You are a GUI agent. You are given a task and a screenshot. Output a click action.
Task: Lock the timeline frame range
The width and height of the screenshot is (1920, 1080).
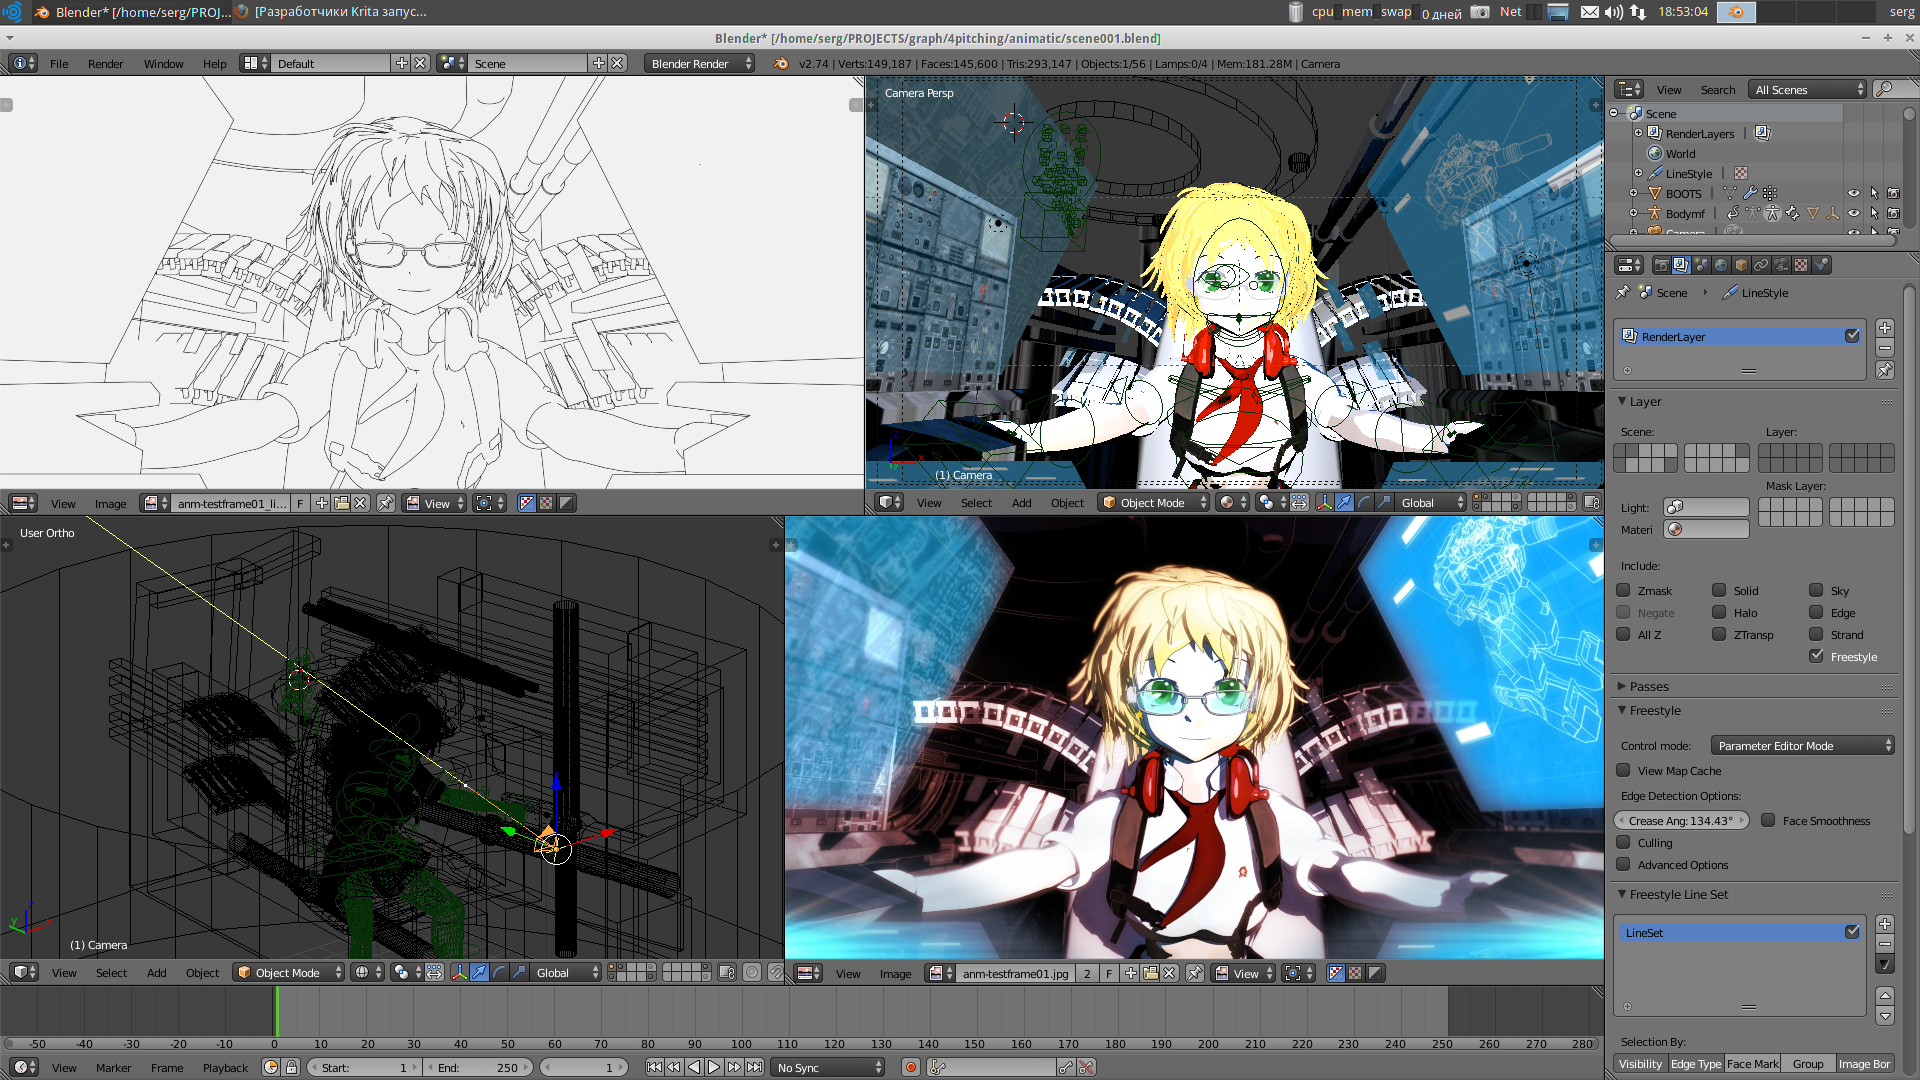[291, 1067]
